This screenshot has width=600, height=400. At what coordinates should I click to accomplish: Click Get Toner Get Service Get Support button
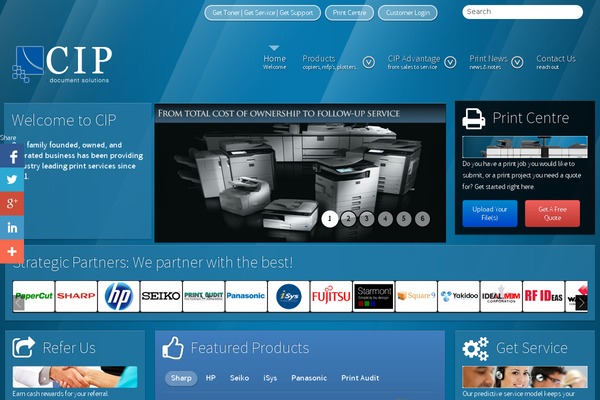point(262,13)
